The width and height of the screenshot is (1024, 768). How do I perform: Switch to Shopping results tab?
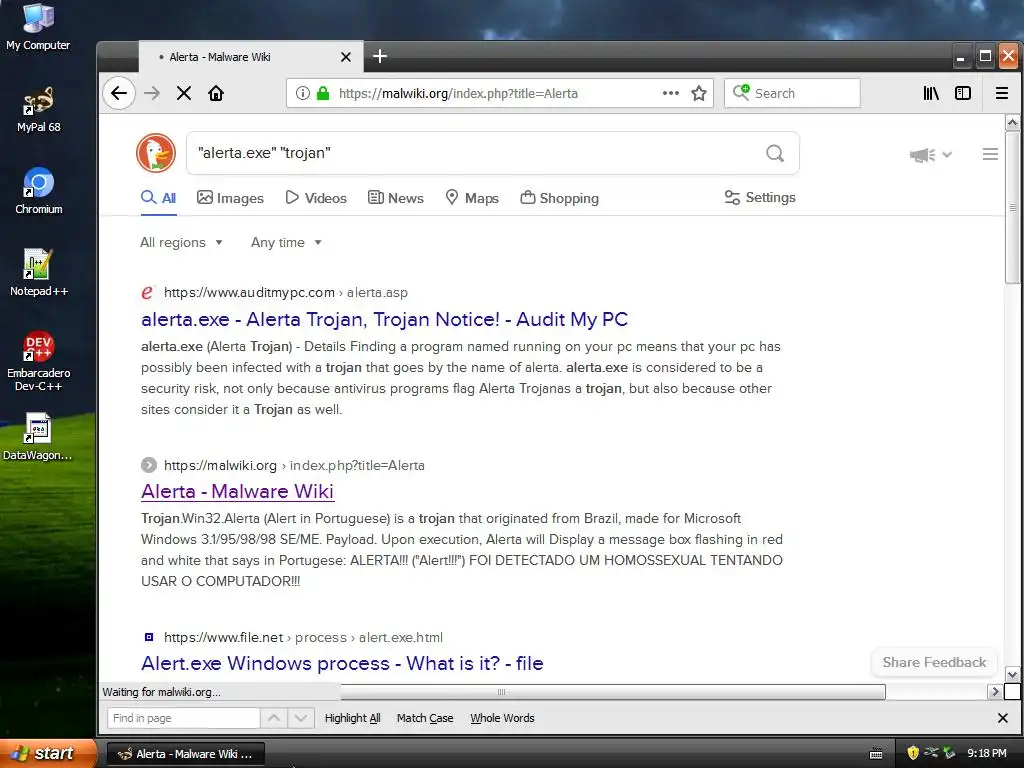tap(560, 198)
